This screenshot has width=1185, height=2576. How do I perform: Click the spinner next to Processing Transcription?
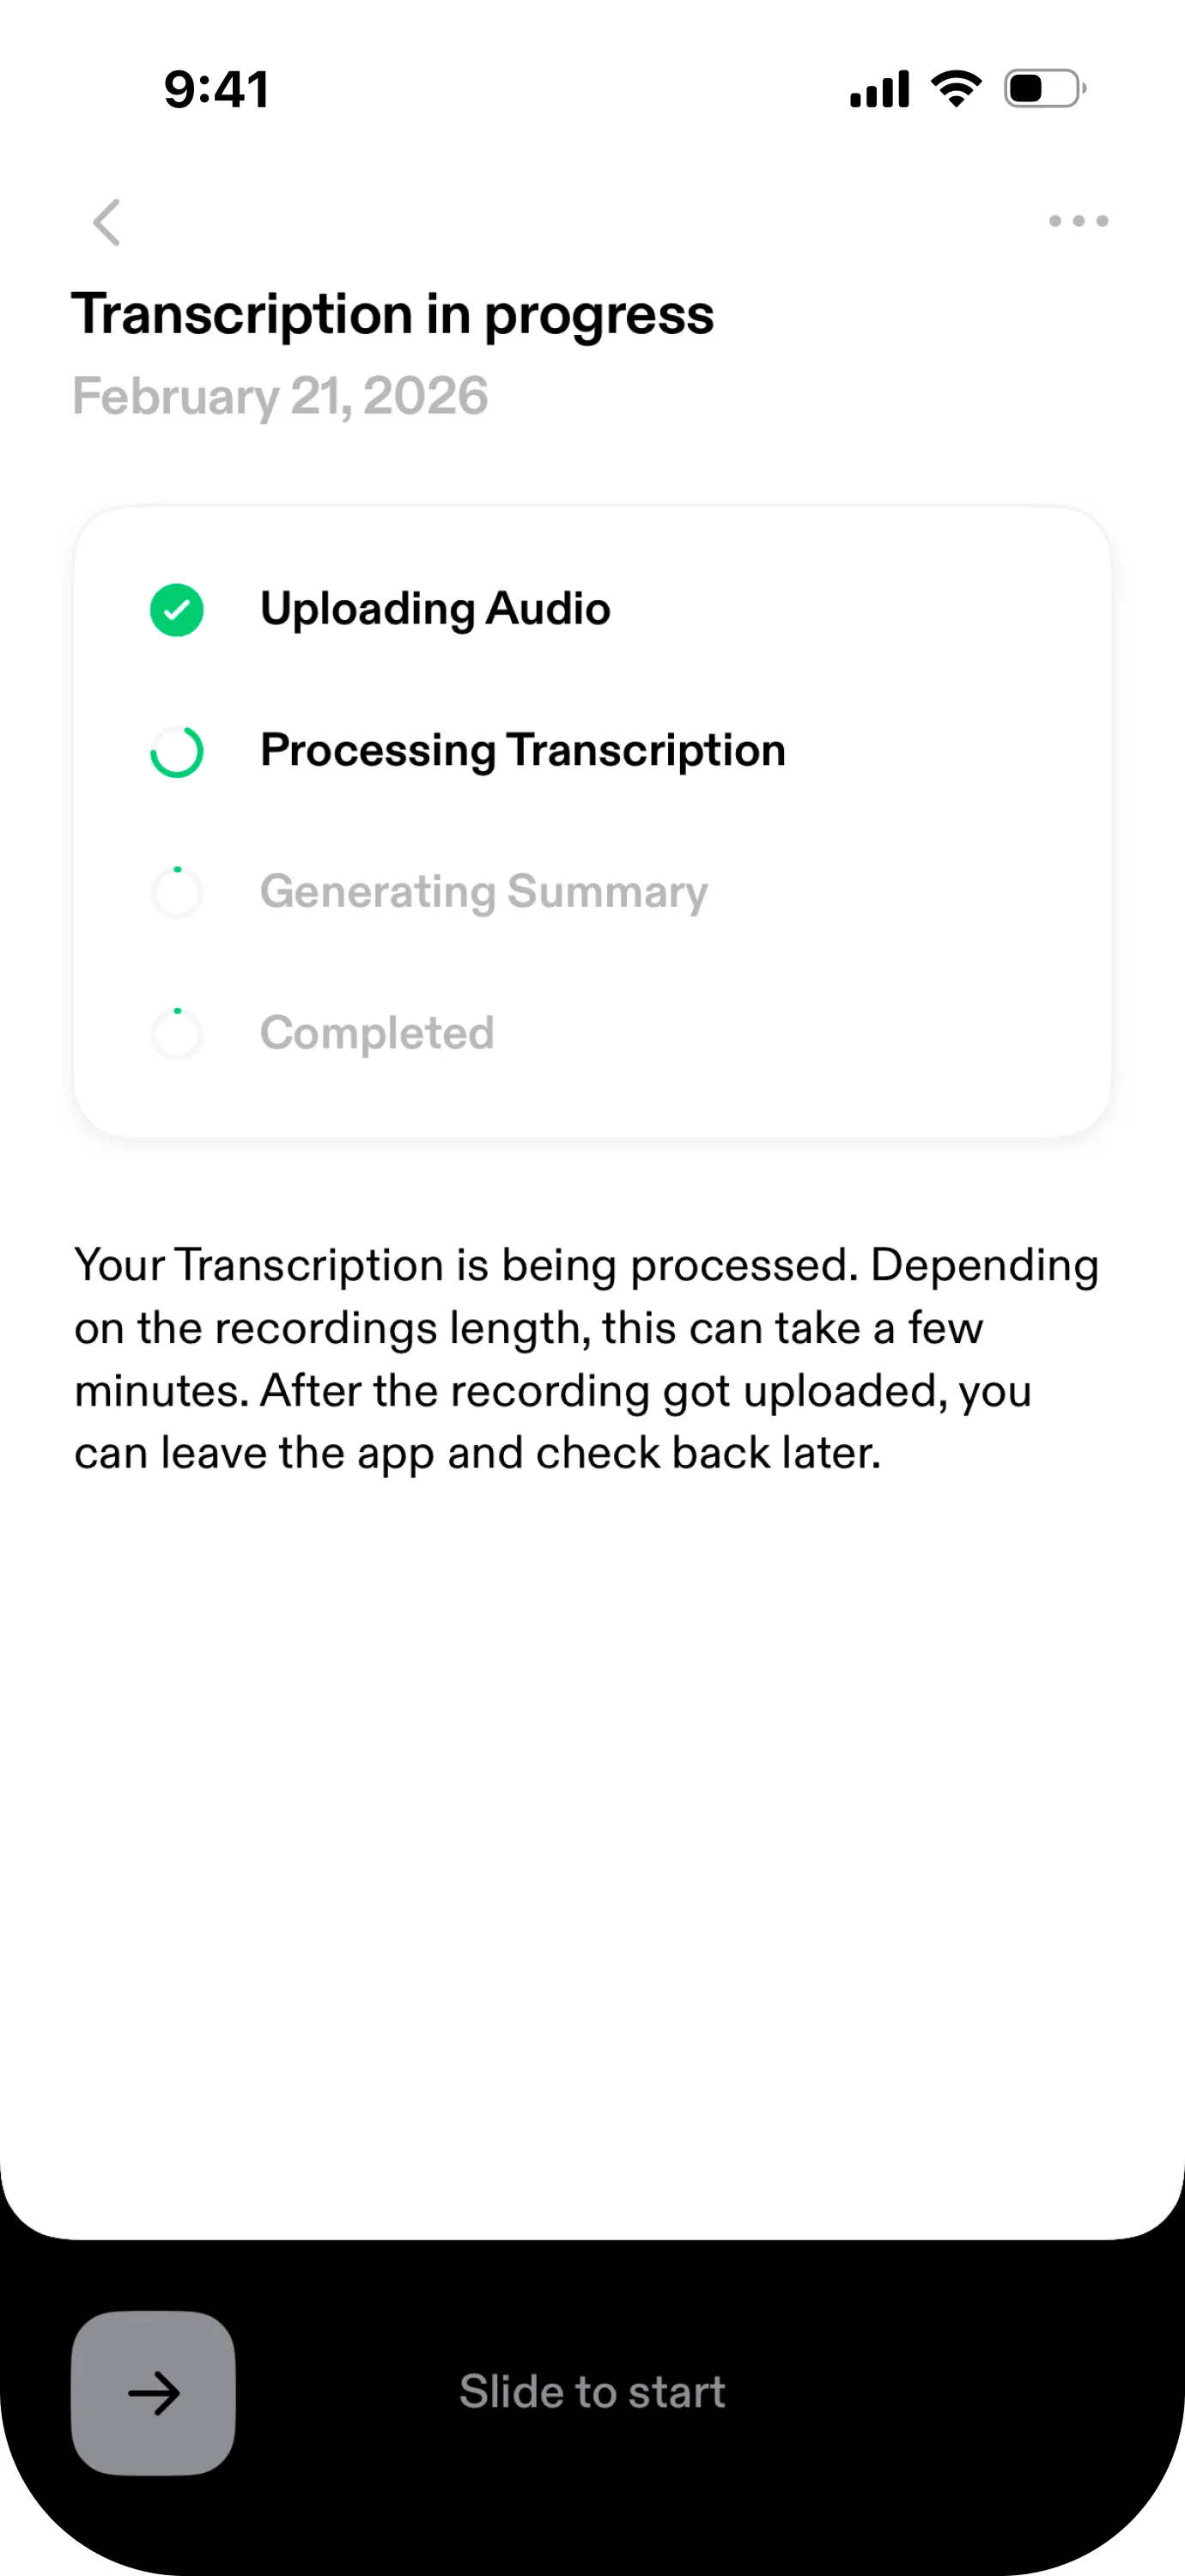point(177,752)
